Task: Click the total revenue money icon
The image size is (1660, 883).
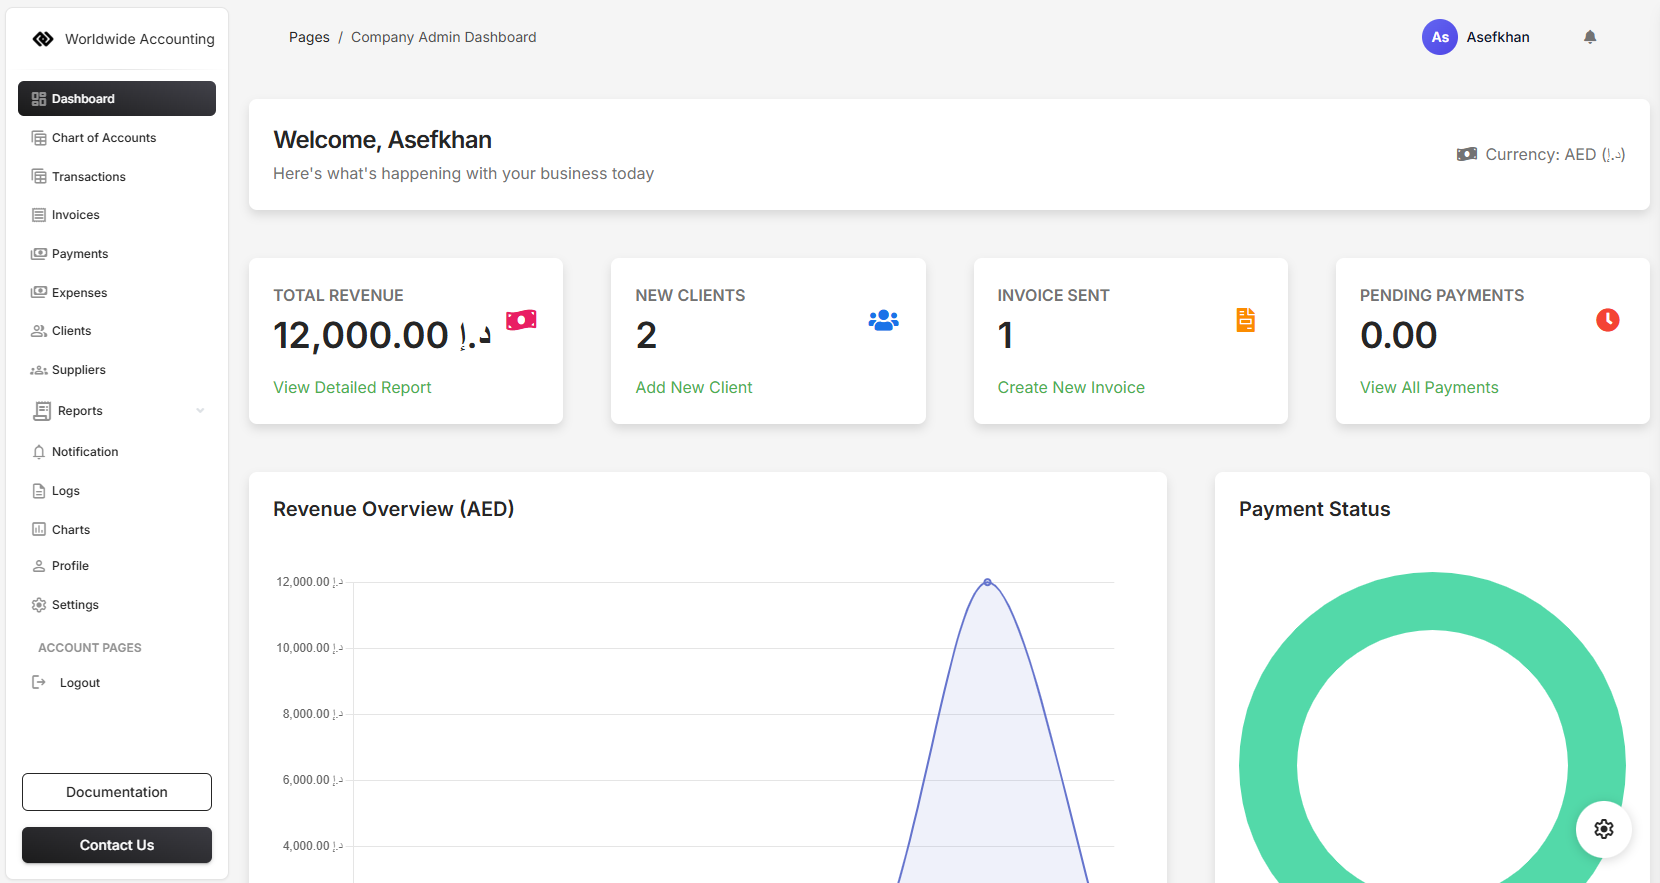Action: [521, 320]
